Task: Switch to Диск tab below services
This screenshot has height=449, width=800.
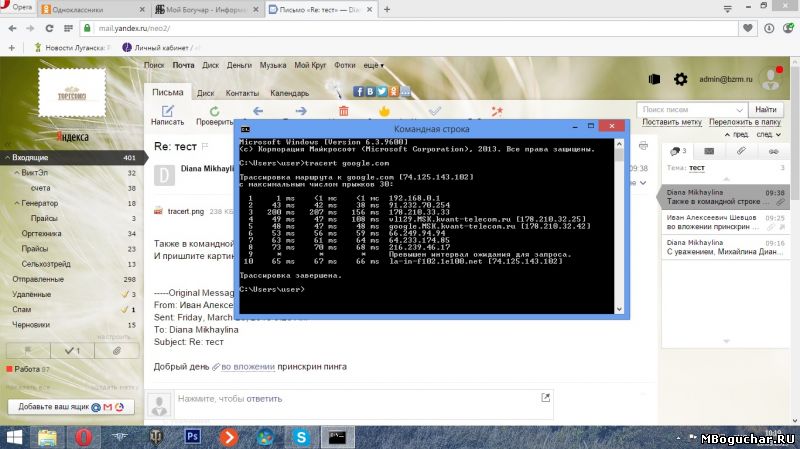Action: [205, 93]
